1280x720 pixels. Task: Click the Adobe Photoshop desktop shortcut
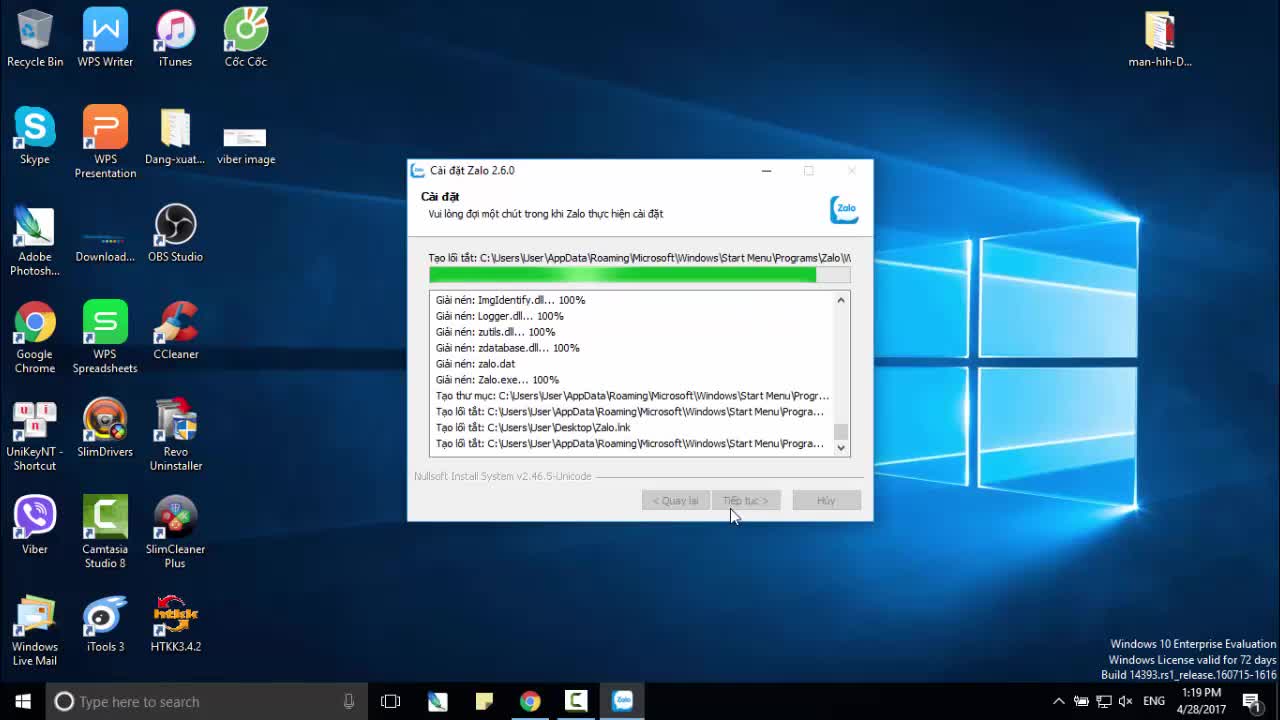tap(35, 240)
